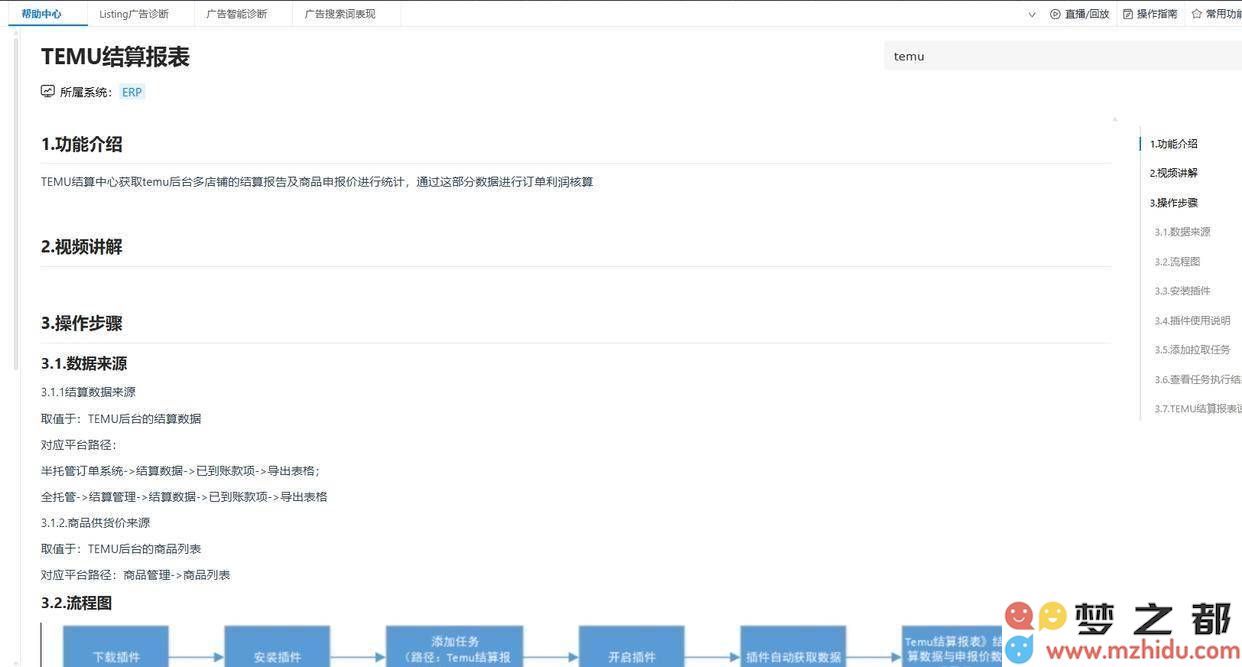Click the ERP system tag

click(132, 92)
